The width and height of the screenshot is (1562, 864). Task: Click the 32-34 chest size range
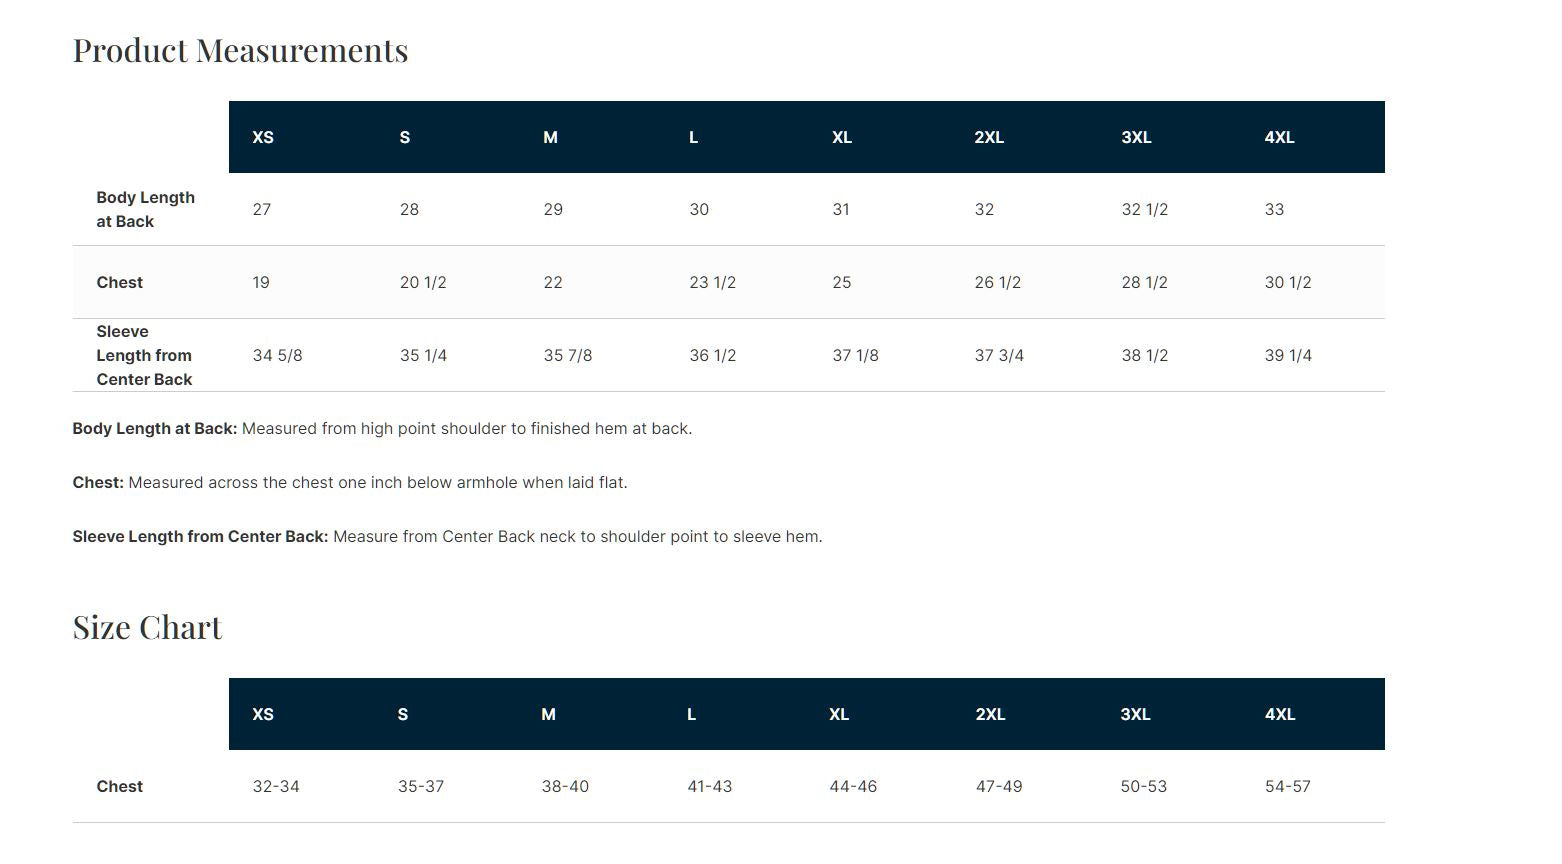coord(276,786)
